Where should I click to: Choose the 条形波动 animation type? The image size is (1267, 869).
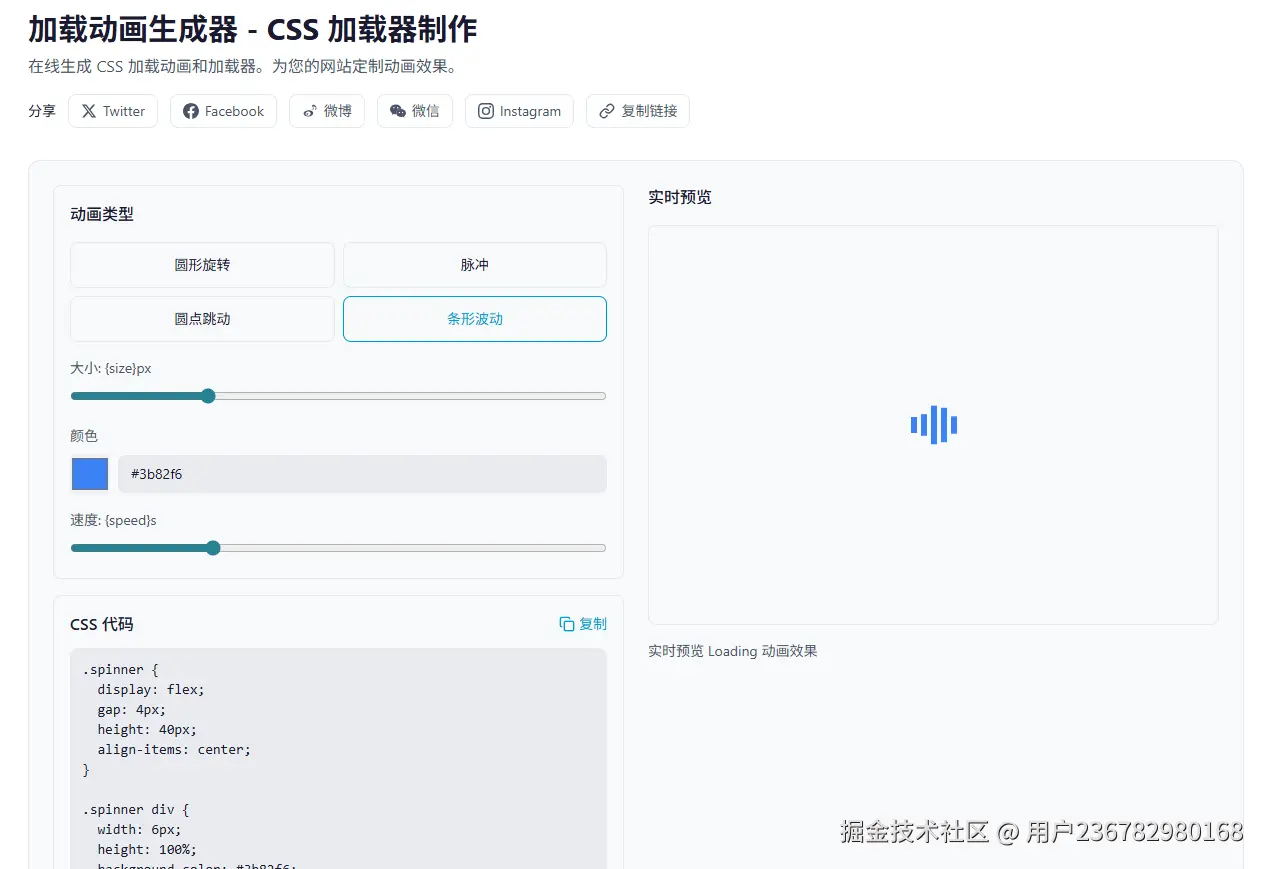475,319
